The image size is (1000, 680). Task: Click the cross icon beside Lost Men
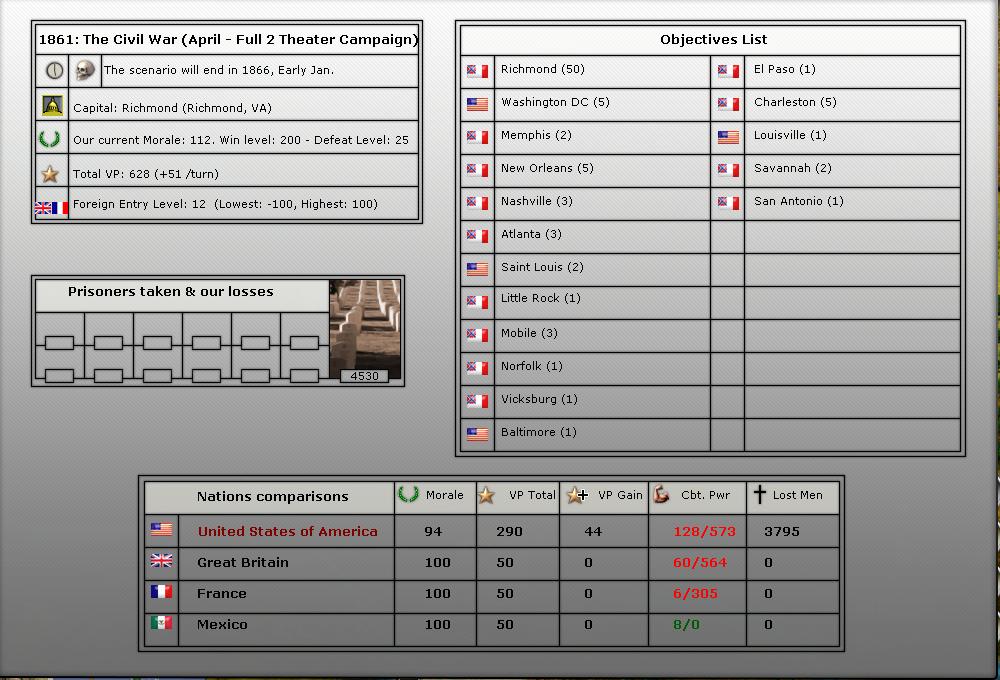tap(759, 495)
